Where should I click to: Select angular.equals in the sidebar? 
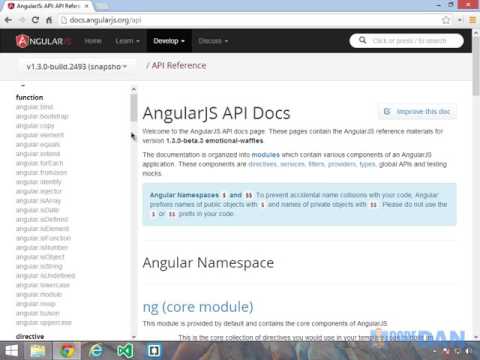(38, 144)
